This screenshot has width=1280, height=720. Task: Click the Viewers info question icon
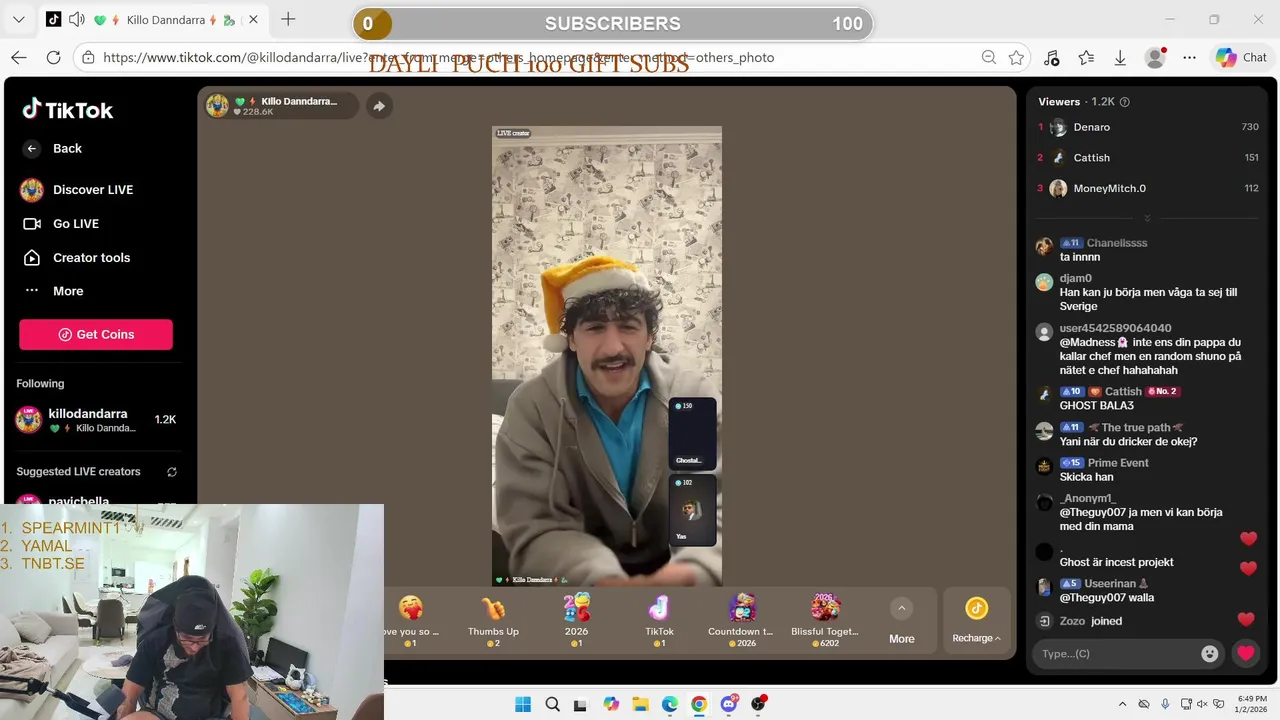[x=1125, y=102]
